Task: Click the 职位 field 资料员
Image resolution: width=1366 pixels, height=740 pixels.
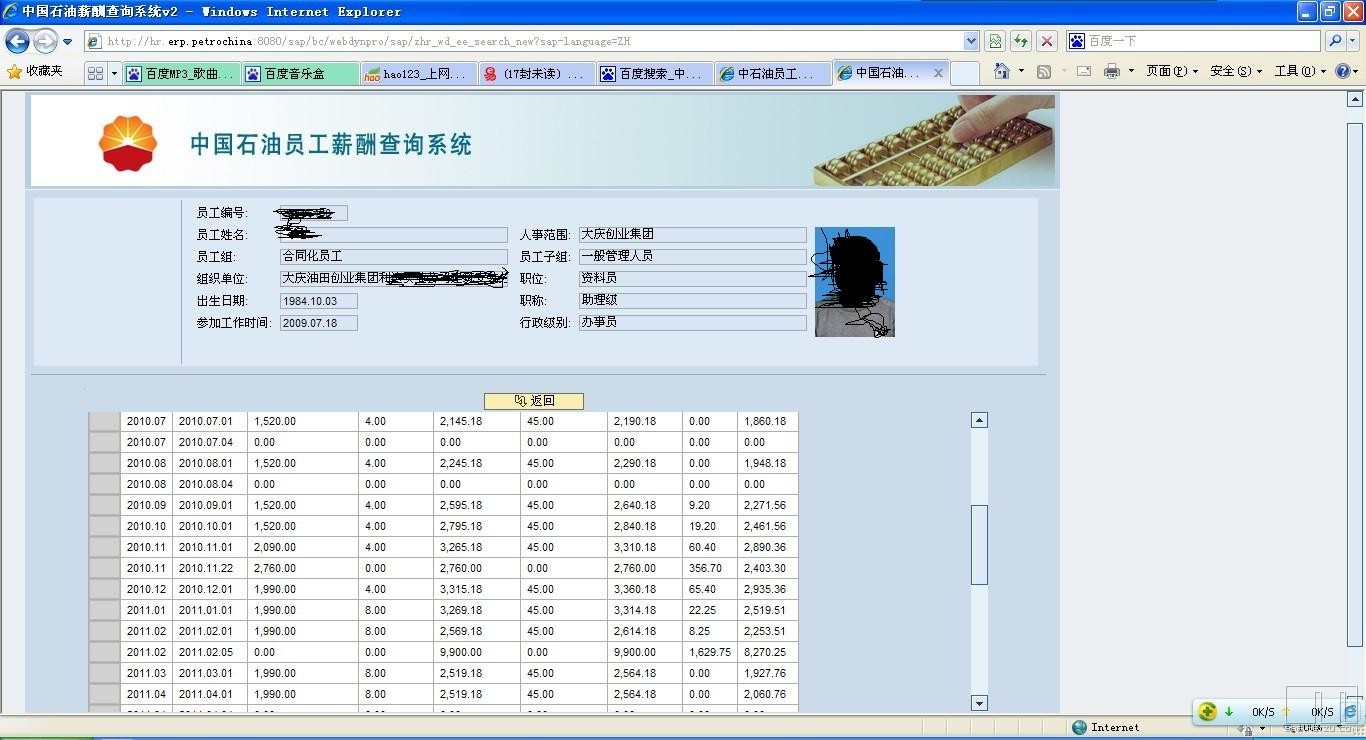Action: click(692, 278)
